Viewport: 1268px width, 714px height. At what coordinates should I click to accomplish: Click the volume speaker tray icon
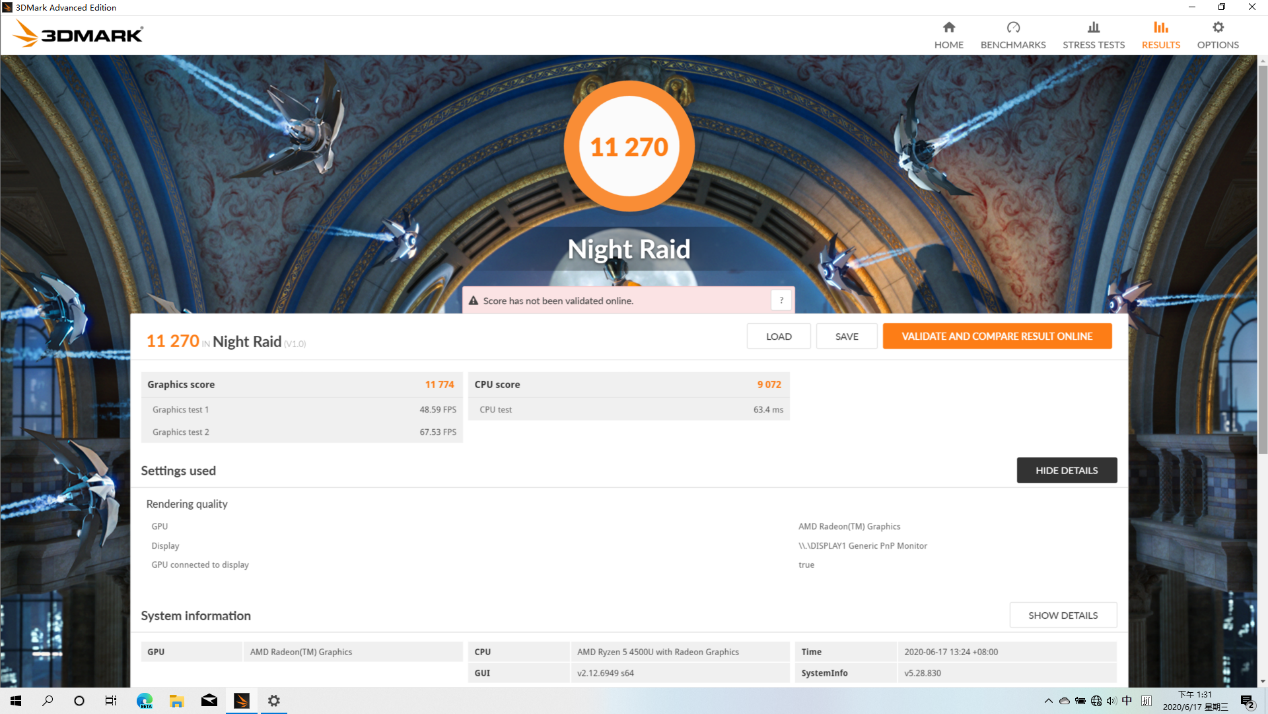pyautogui.click(x=1111, y=701)
